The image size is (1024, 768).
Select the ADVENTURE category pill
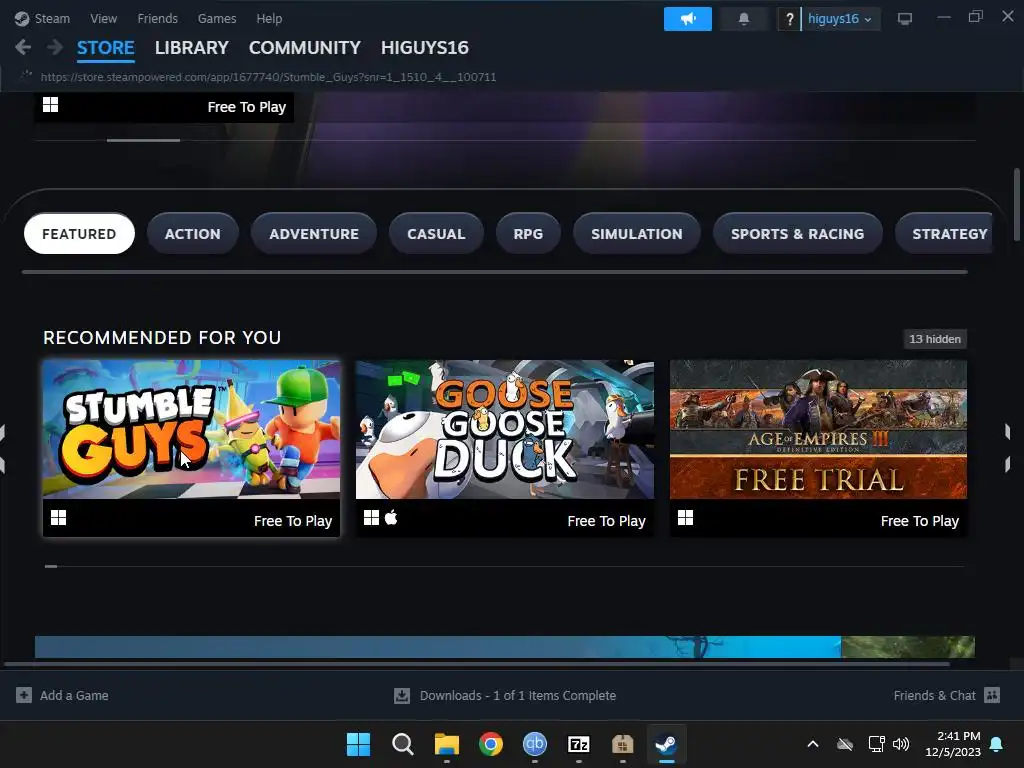tap(314, 234)
